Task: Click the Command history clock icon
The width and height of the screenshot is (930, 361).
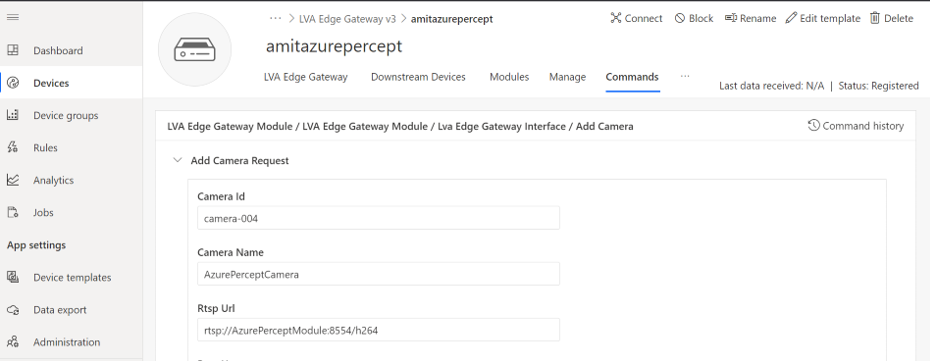Action: 814,125
